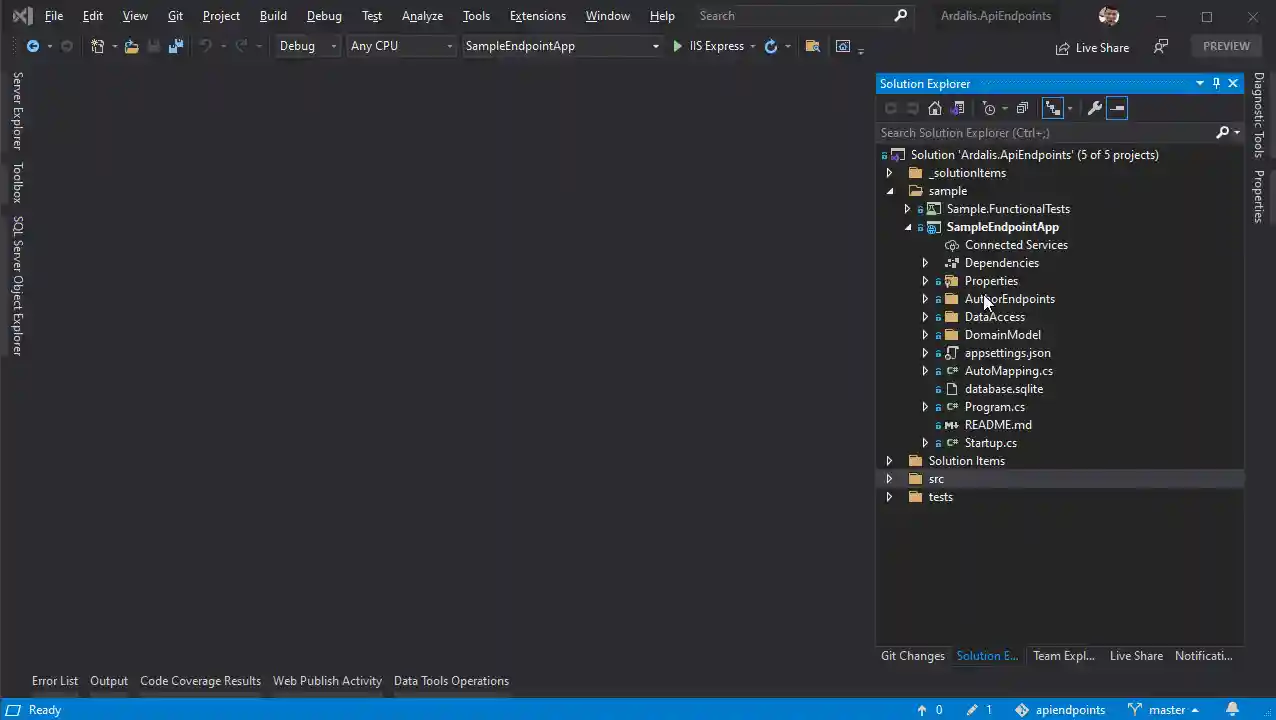Viewport: 1276px width, 720px height.
Task: Expand the Dependencies node arrow
Action: 926,263
